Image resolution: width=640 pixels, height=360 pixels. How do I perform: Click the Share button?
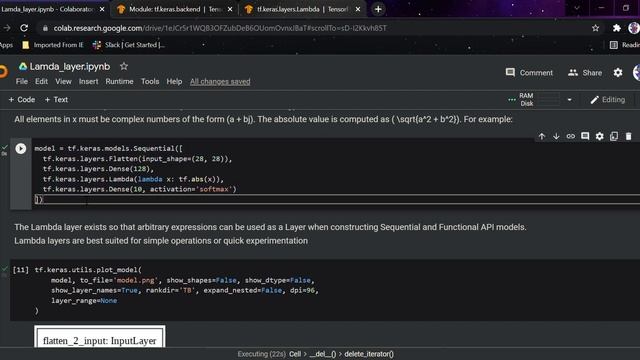[585, 73]
